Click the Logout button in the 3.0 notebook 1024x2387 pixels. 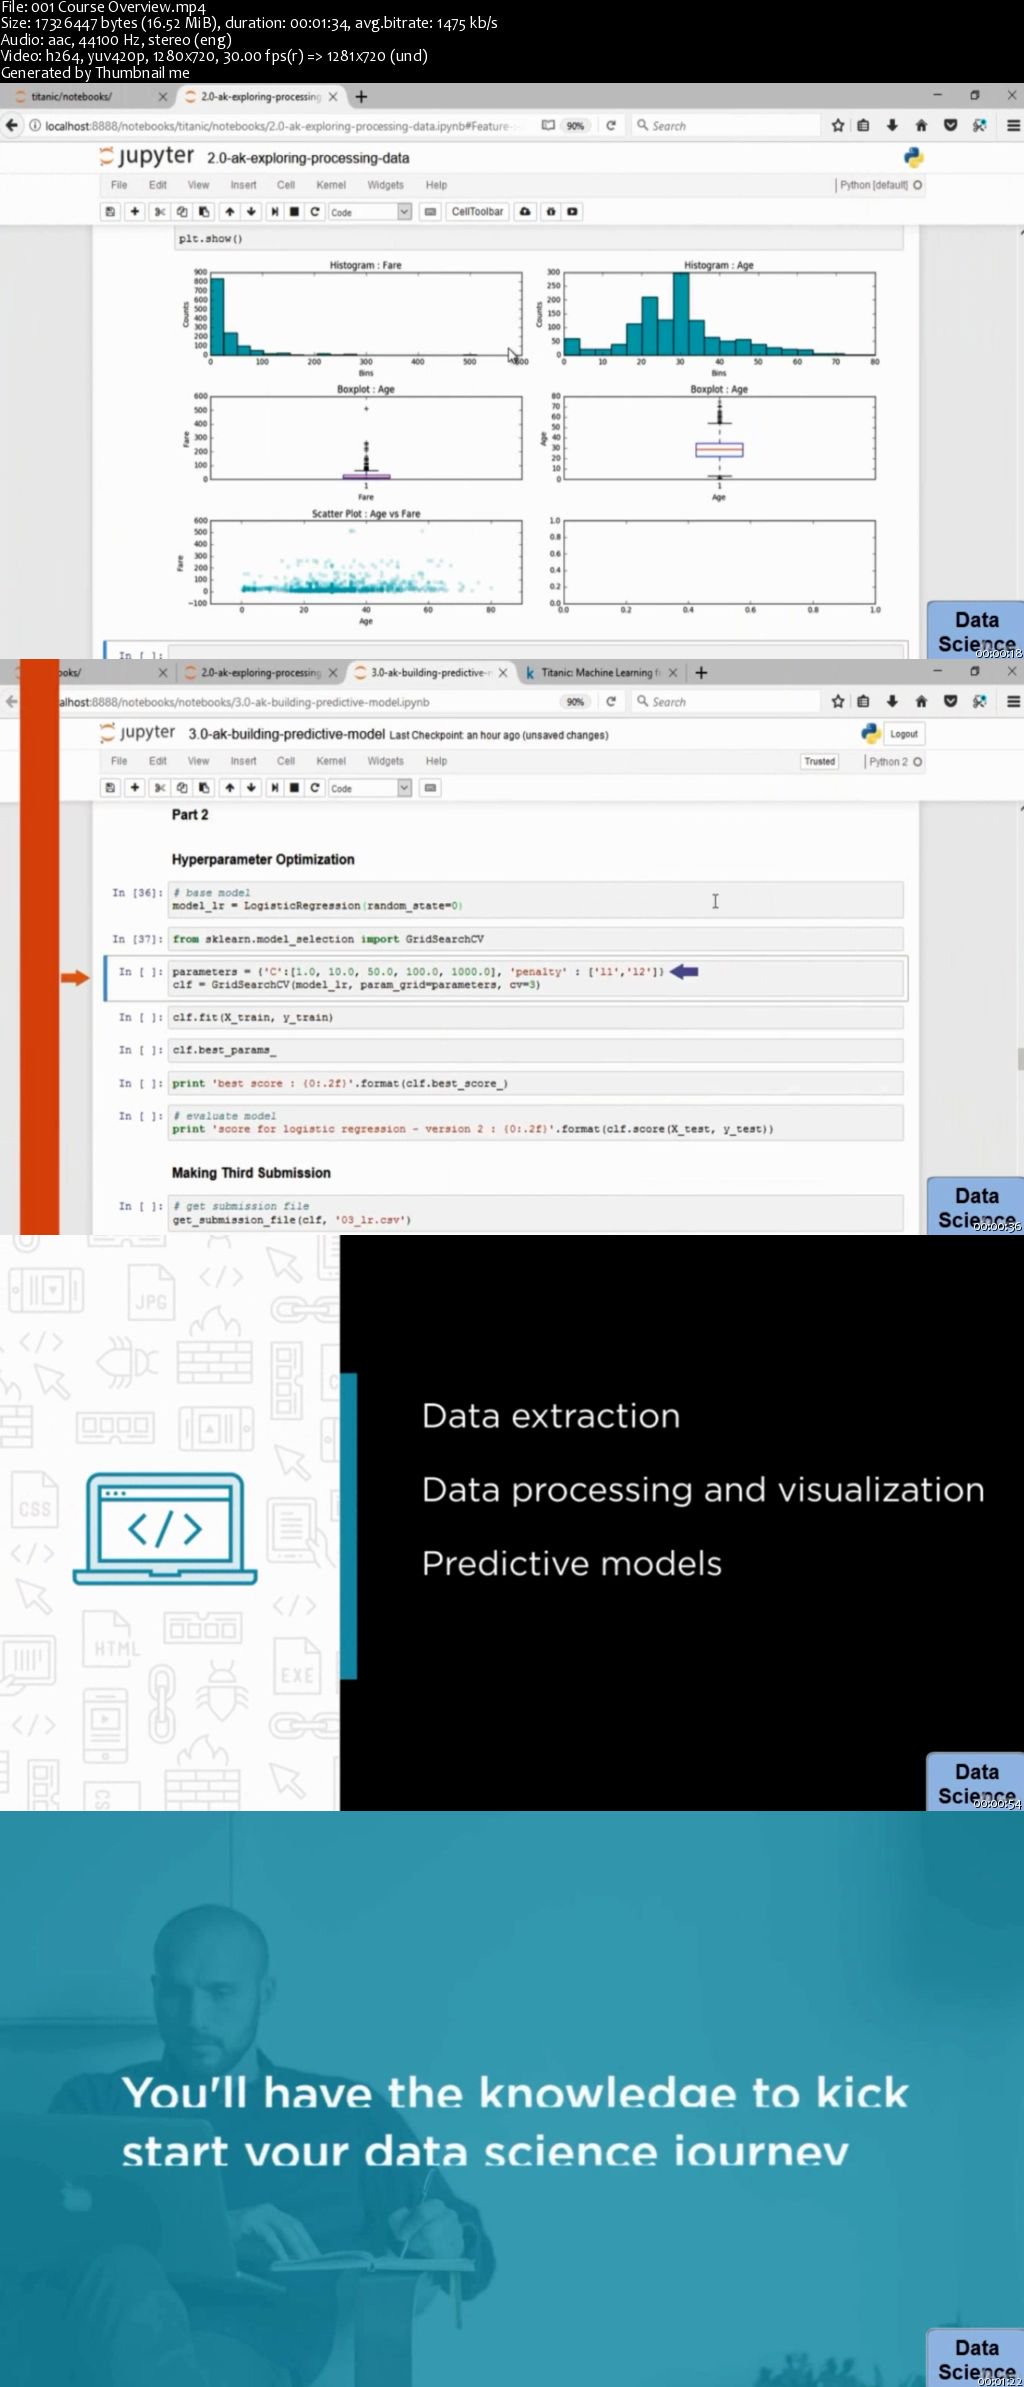click(904, 734)
